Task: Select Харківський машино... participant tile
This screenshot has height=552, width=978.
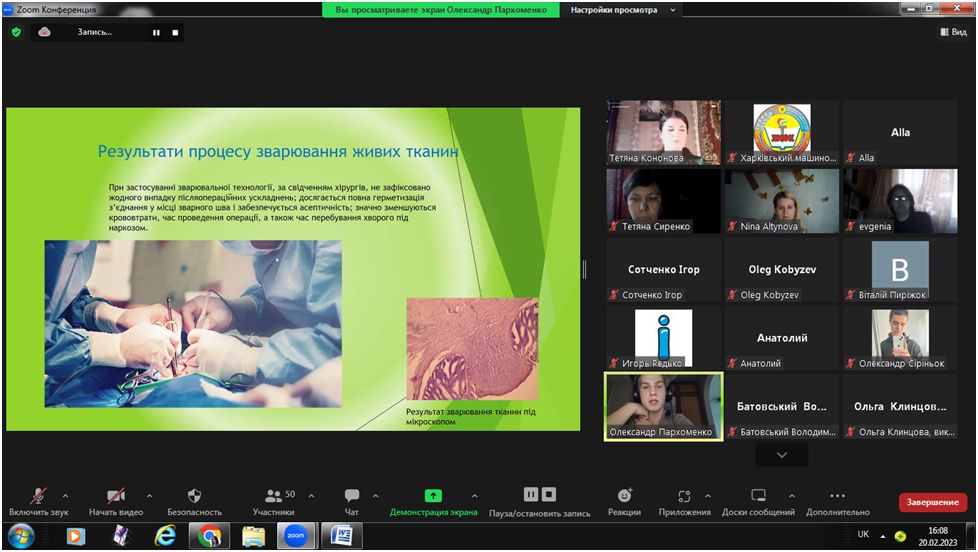Action: [782, 133]
